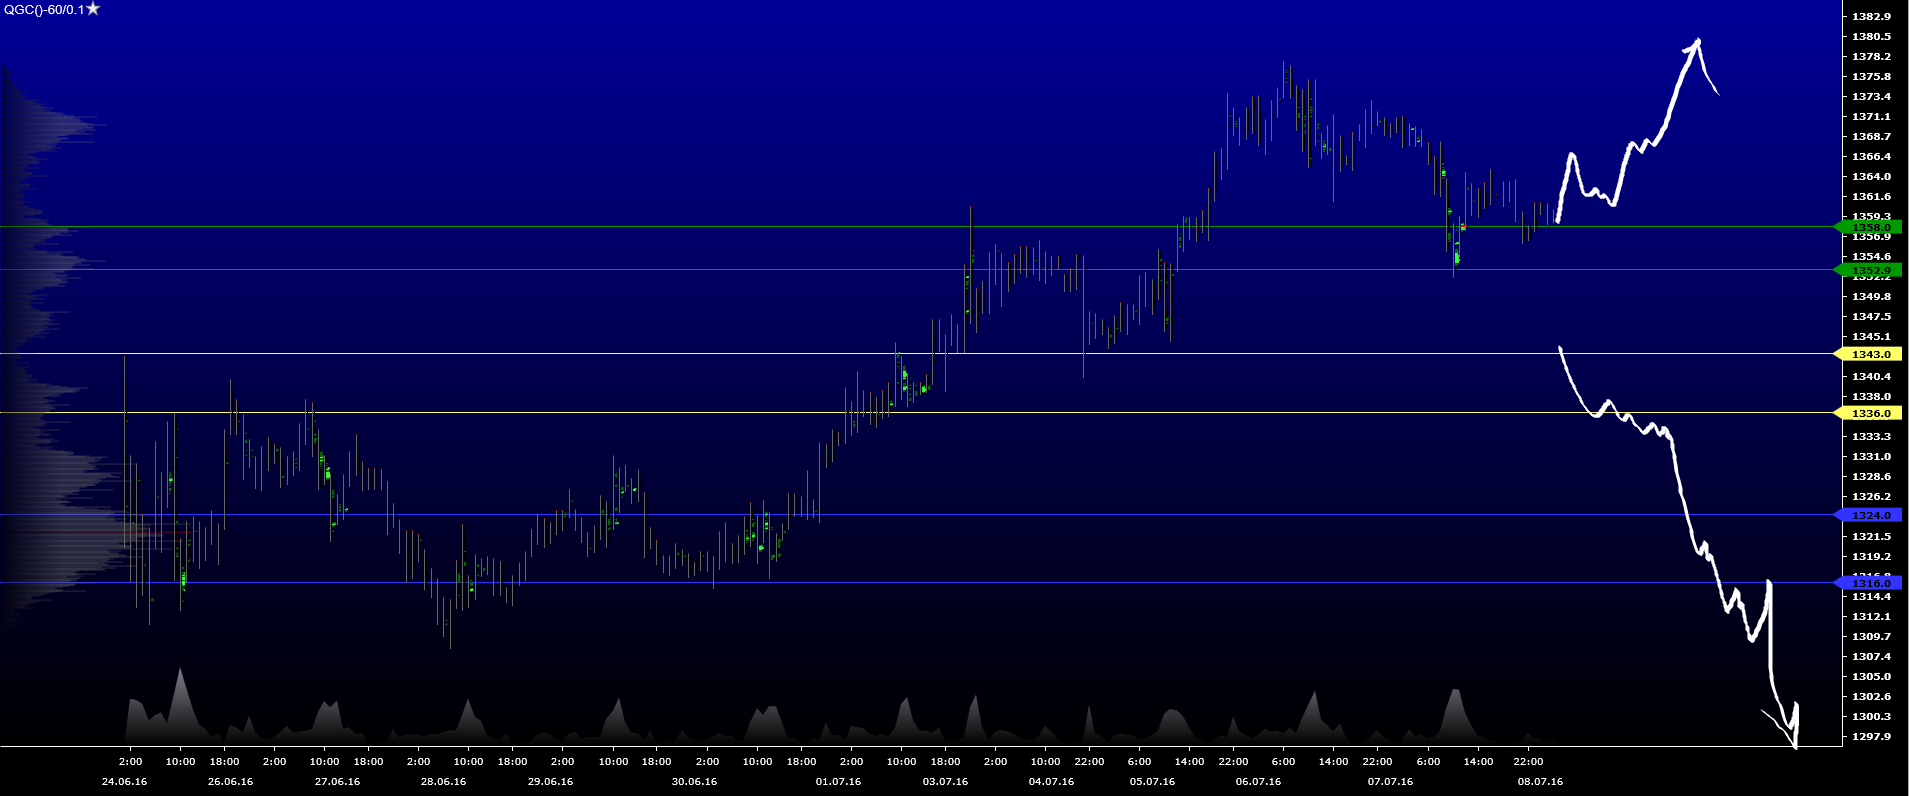Select the green 1358.0 price level marker
1909x796 pixels.
point(1870,227)
